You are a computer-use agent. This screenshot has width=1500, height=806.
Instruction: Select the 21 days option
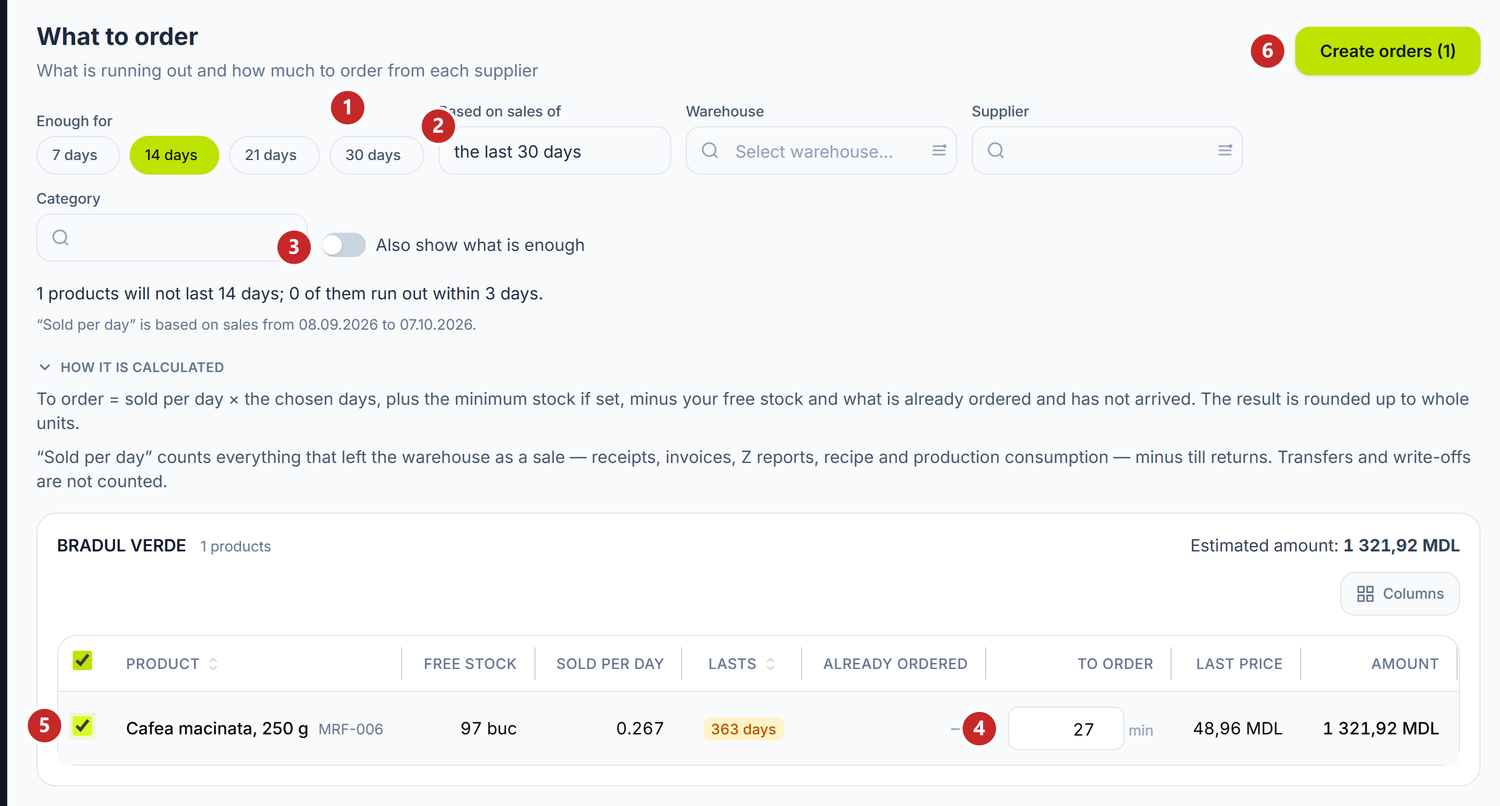pos(274,155)
